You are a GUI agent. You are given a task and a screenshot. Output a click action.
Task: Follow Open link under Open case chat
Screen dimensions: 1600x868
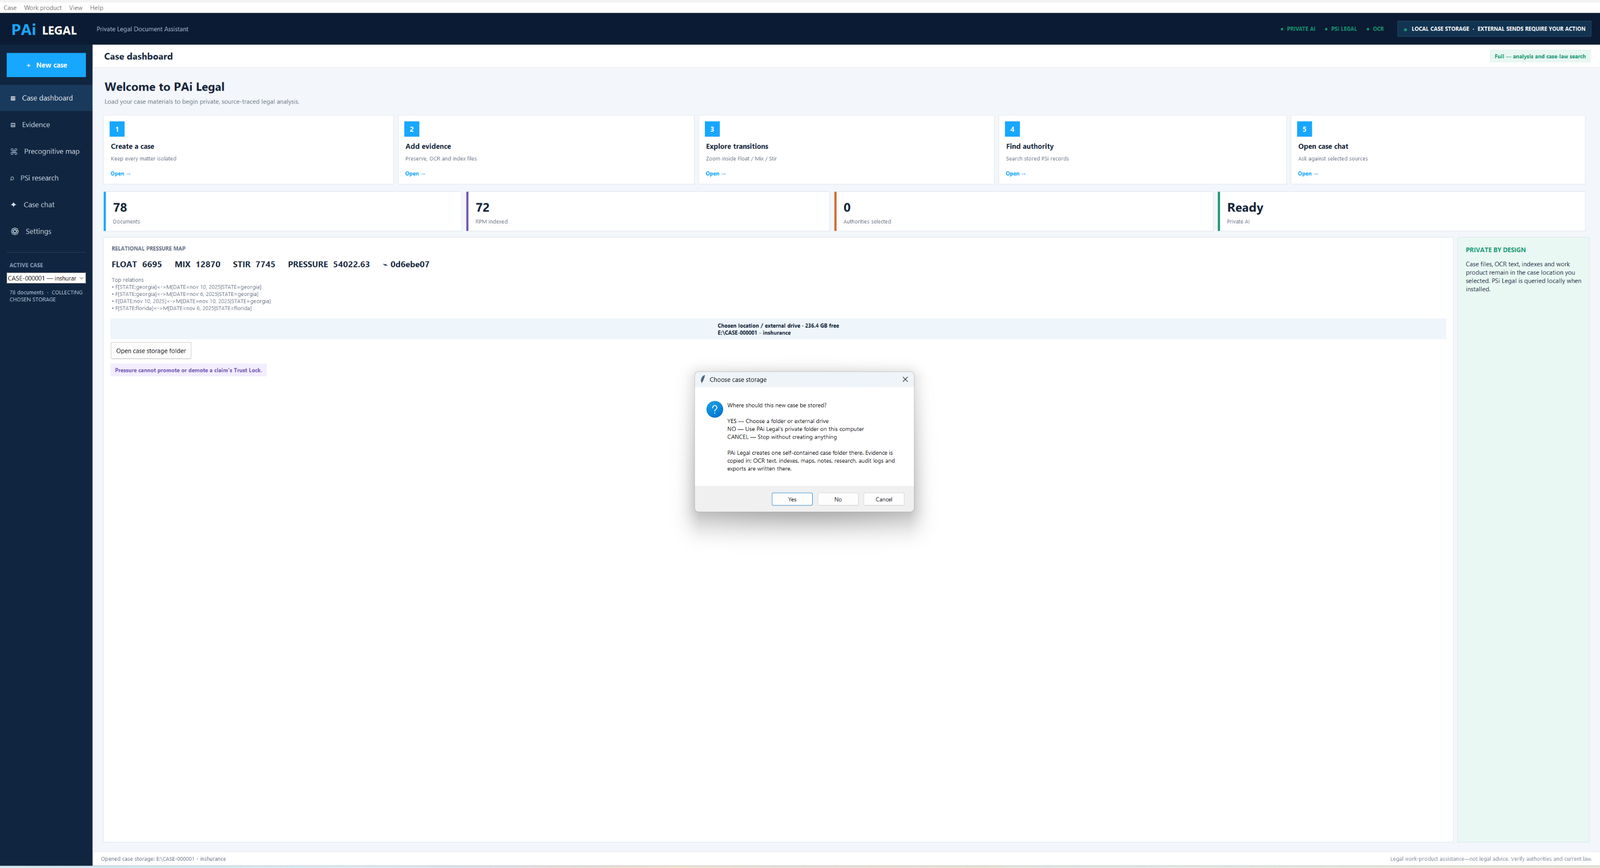point(1308,174)
